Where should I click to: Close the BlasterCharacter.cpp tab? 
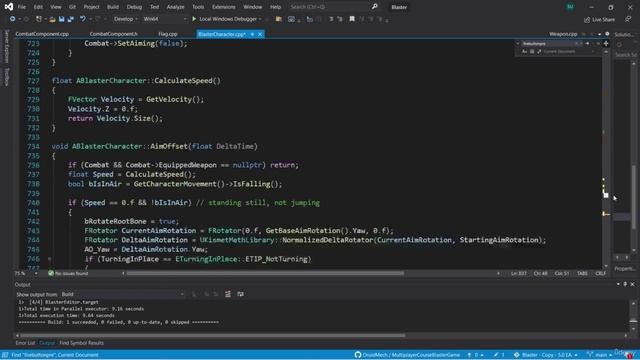point(260,34)
